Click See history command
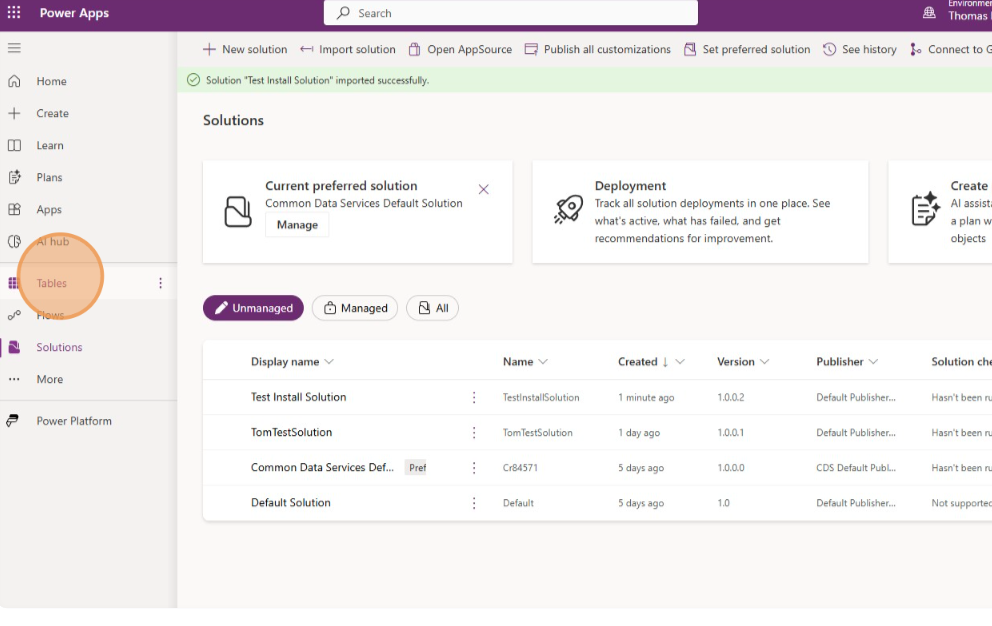Screen dimensions: 992x626 coord(860,49)
